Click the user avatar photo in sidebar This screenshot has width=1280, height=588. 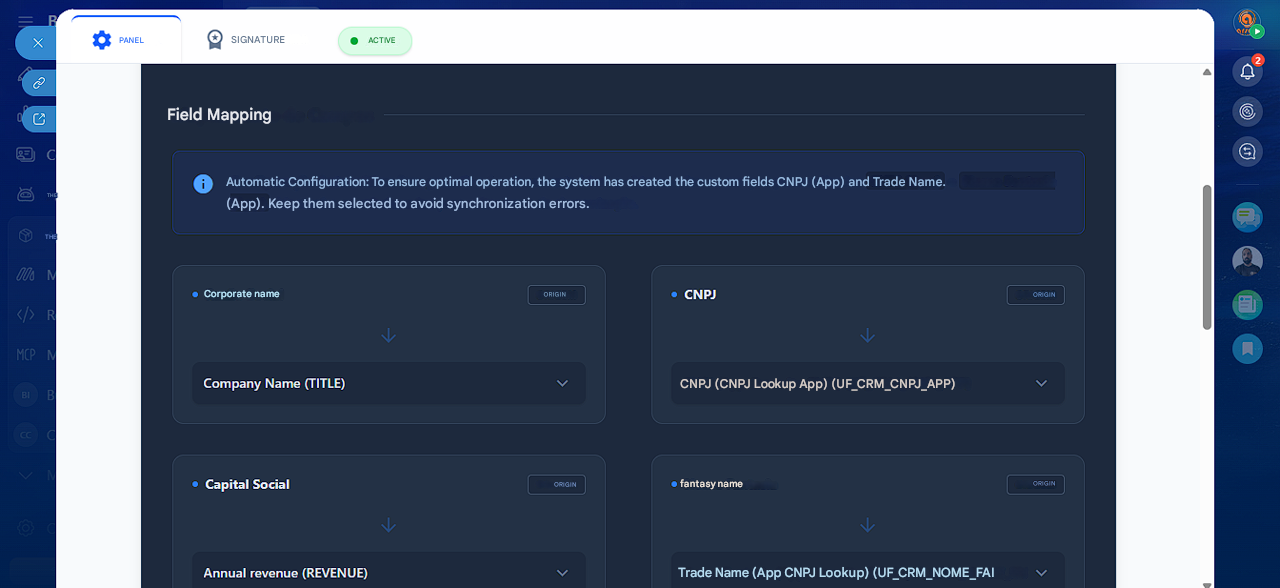pyautogui.click(x=1247, y=261)
